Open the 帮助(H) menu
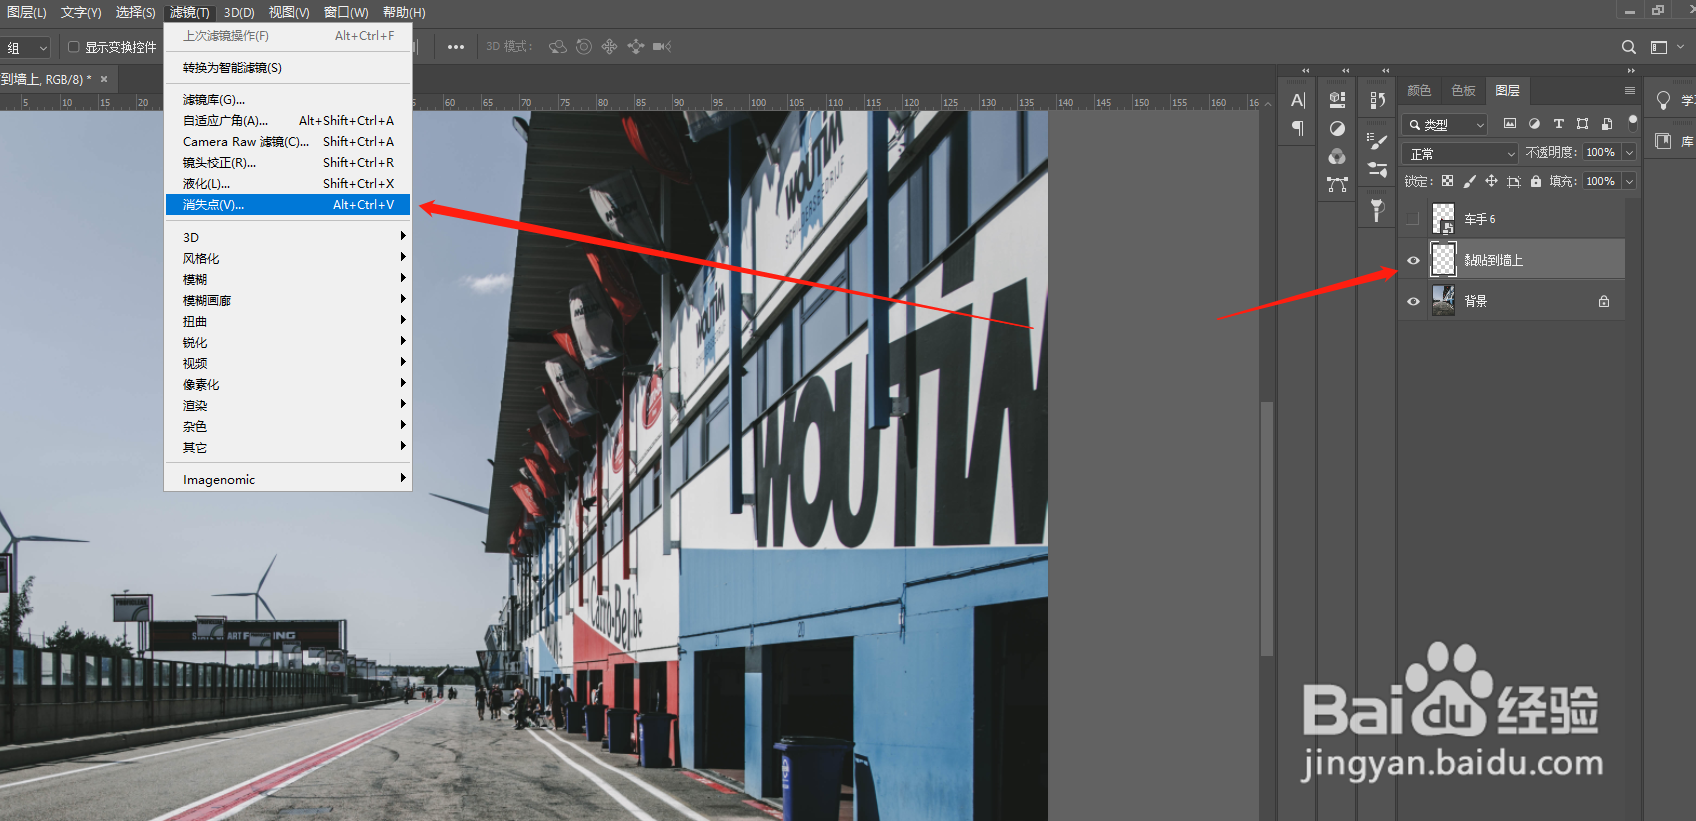The height and width of the screenshot is (821, 1696). (404, 12)
